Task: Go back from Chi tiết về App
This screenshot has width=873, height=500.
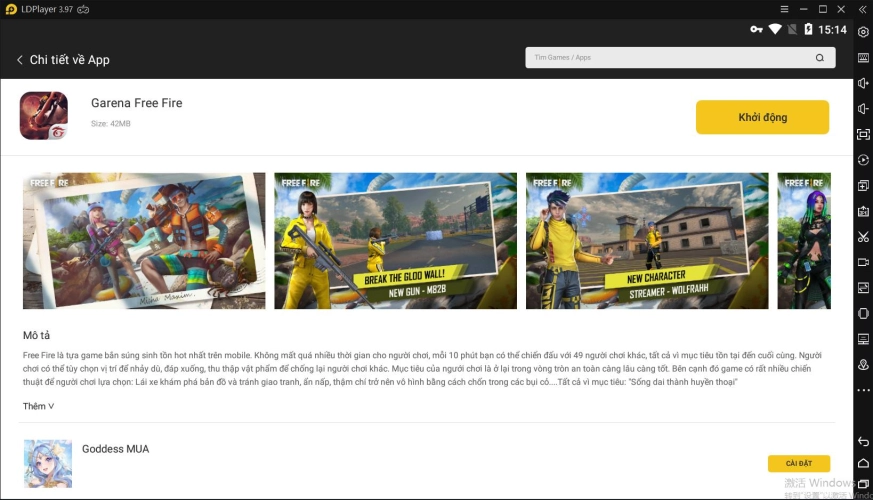Action: [x=19, y=60]
